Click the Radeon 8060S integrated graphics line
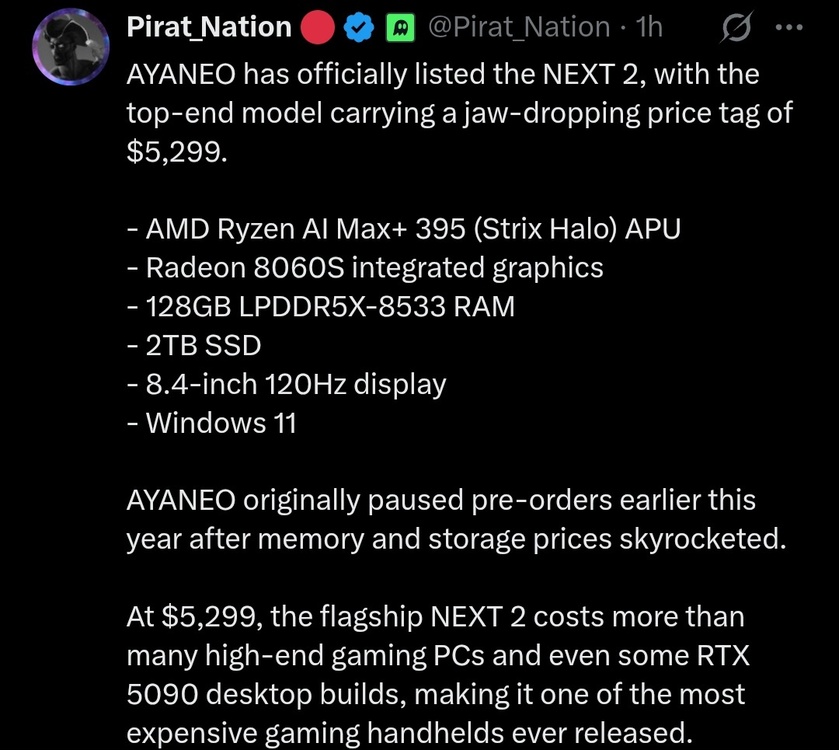 (x=365, y=268)
